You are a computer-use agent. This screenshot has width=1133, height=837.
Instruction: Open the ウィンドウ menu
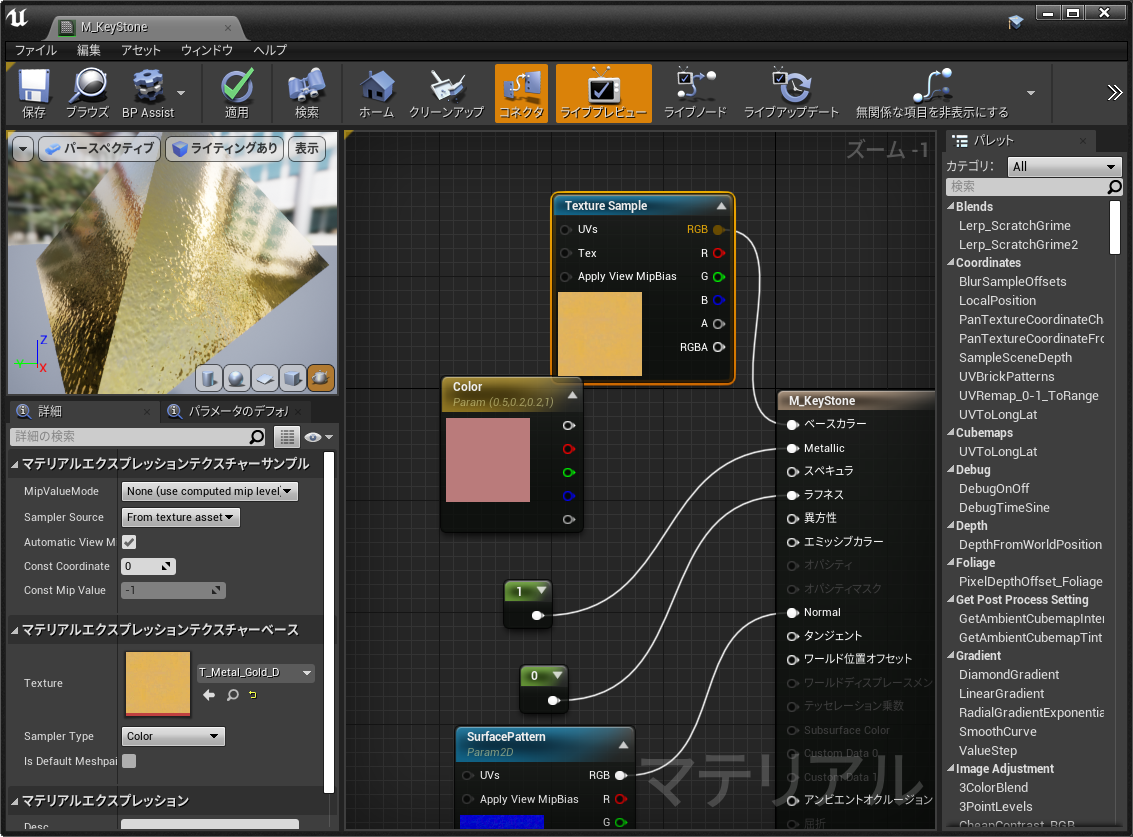(207, 50)
